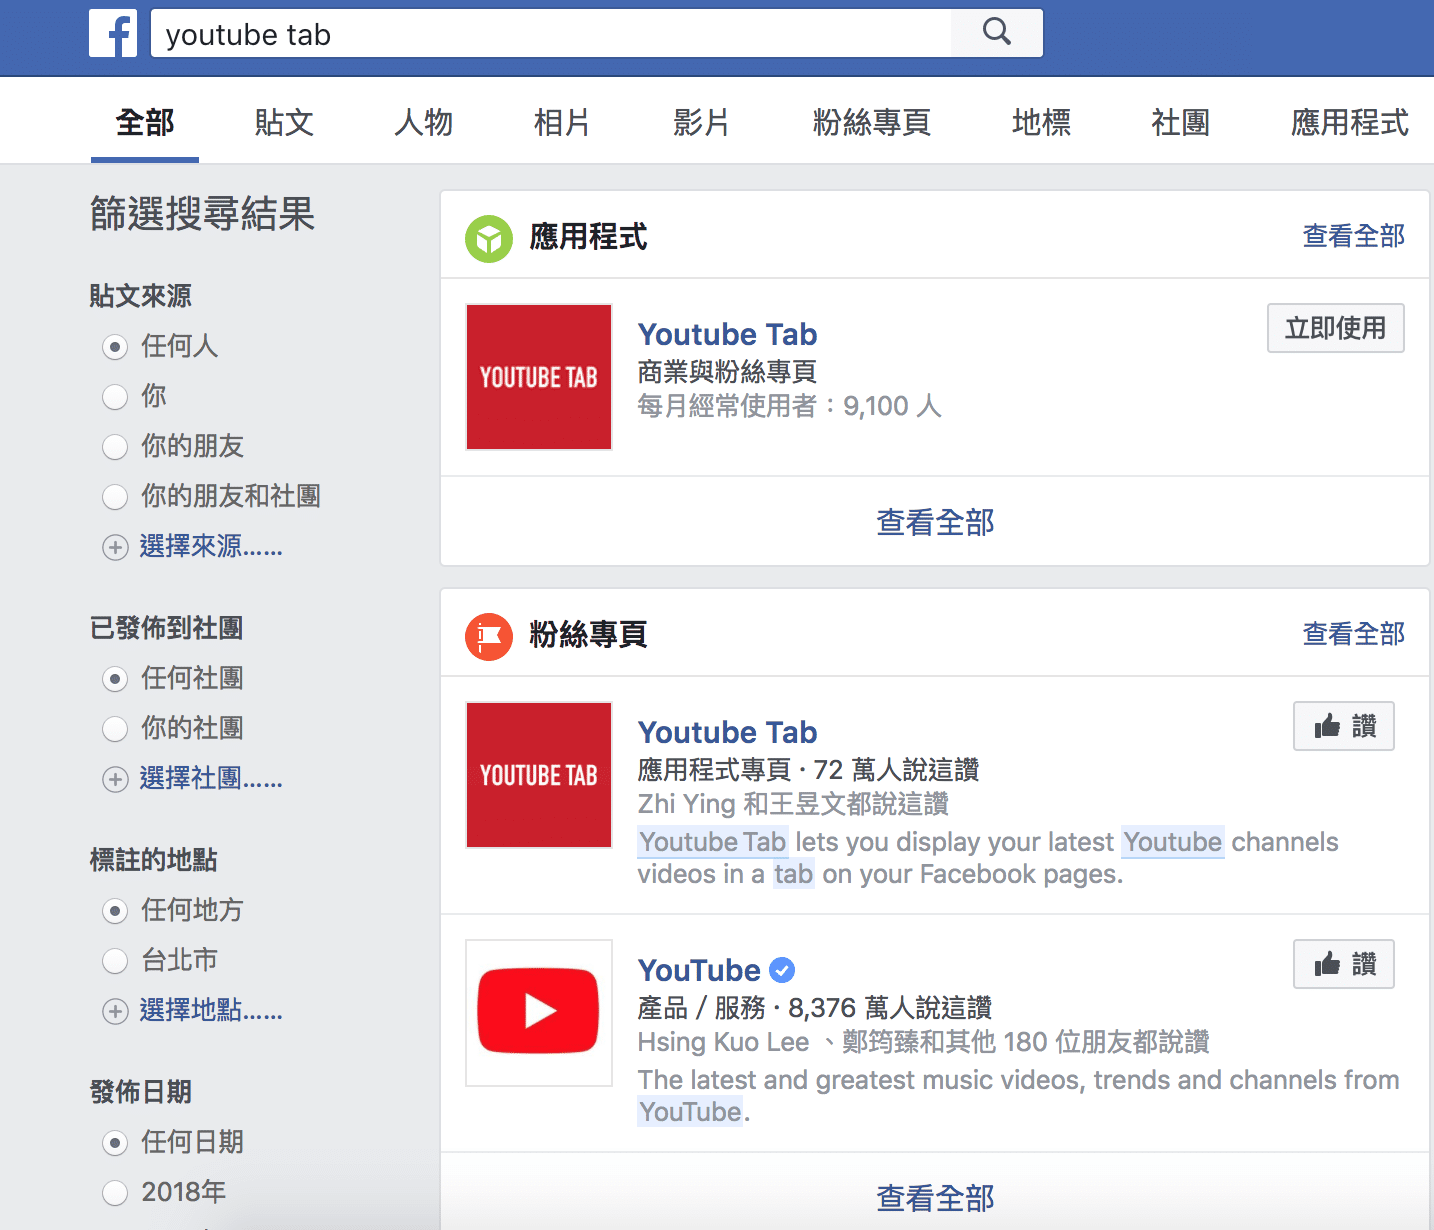
Task: Open the YouTube play logo thumbnail
Action: click(x=539, y=1013)
